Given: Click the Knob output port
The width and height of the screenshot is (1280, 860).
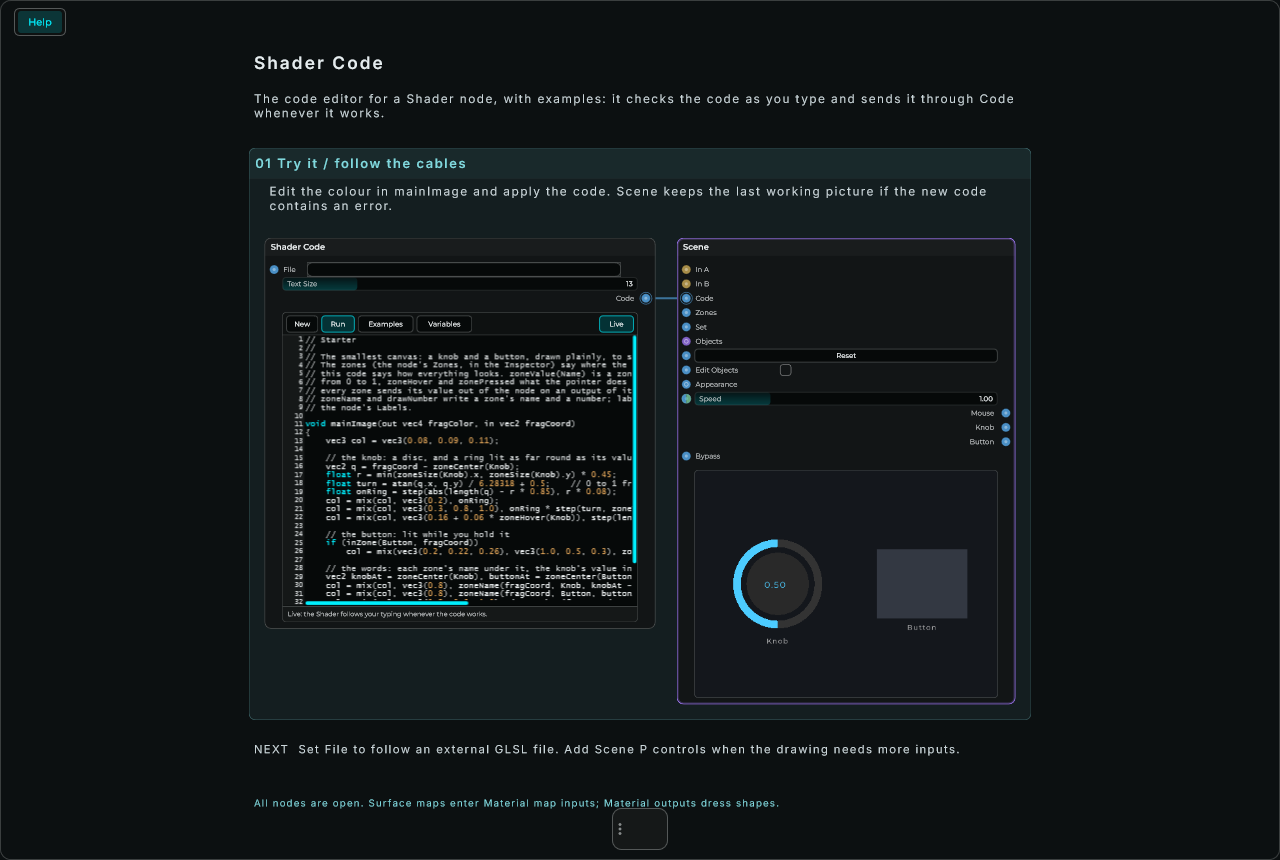Looking at the screenshot, I should click(x=1006, y=427).
